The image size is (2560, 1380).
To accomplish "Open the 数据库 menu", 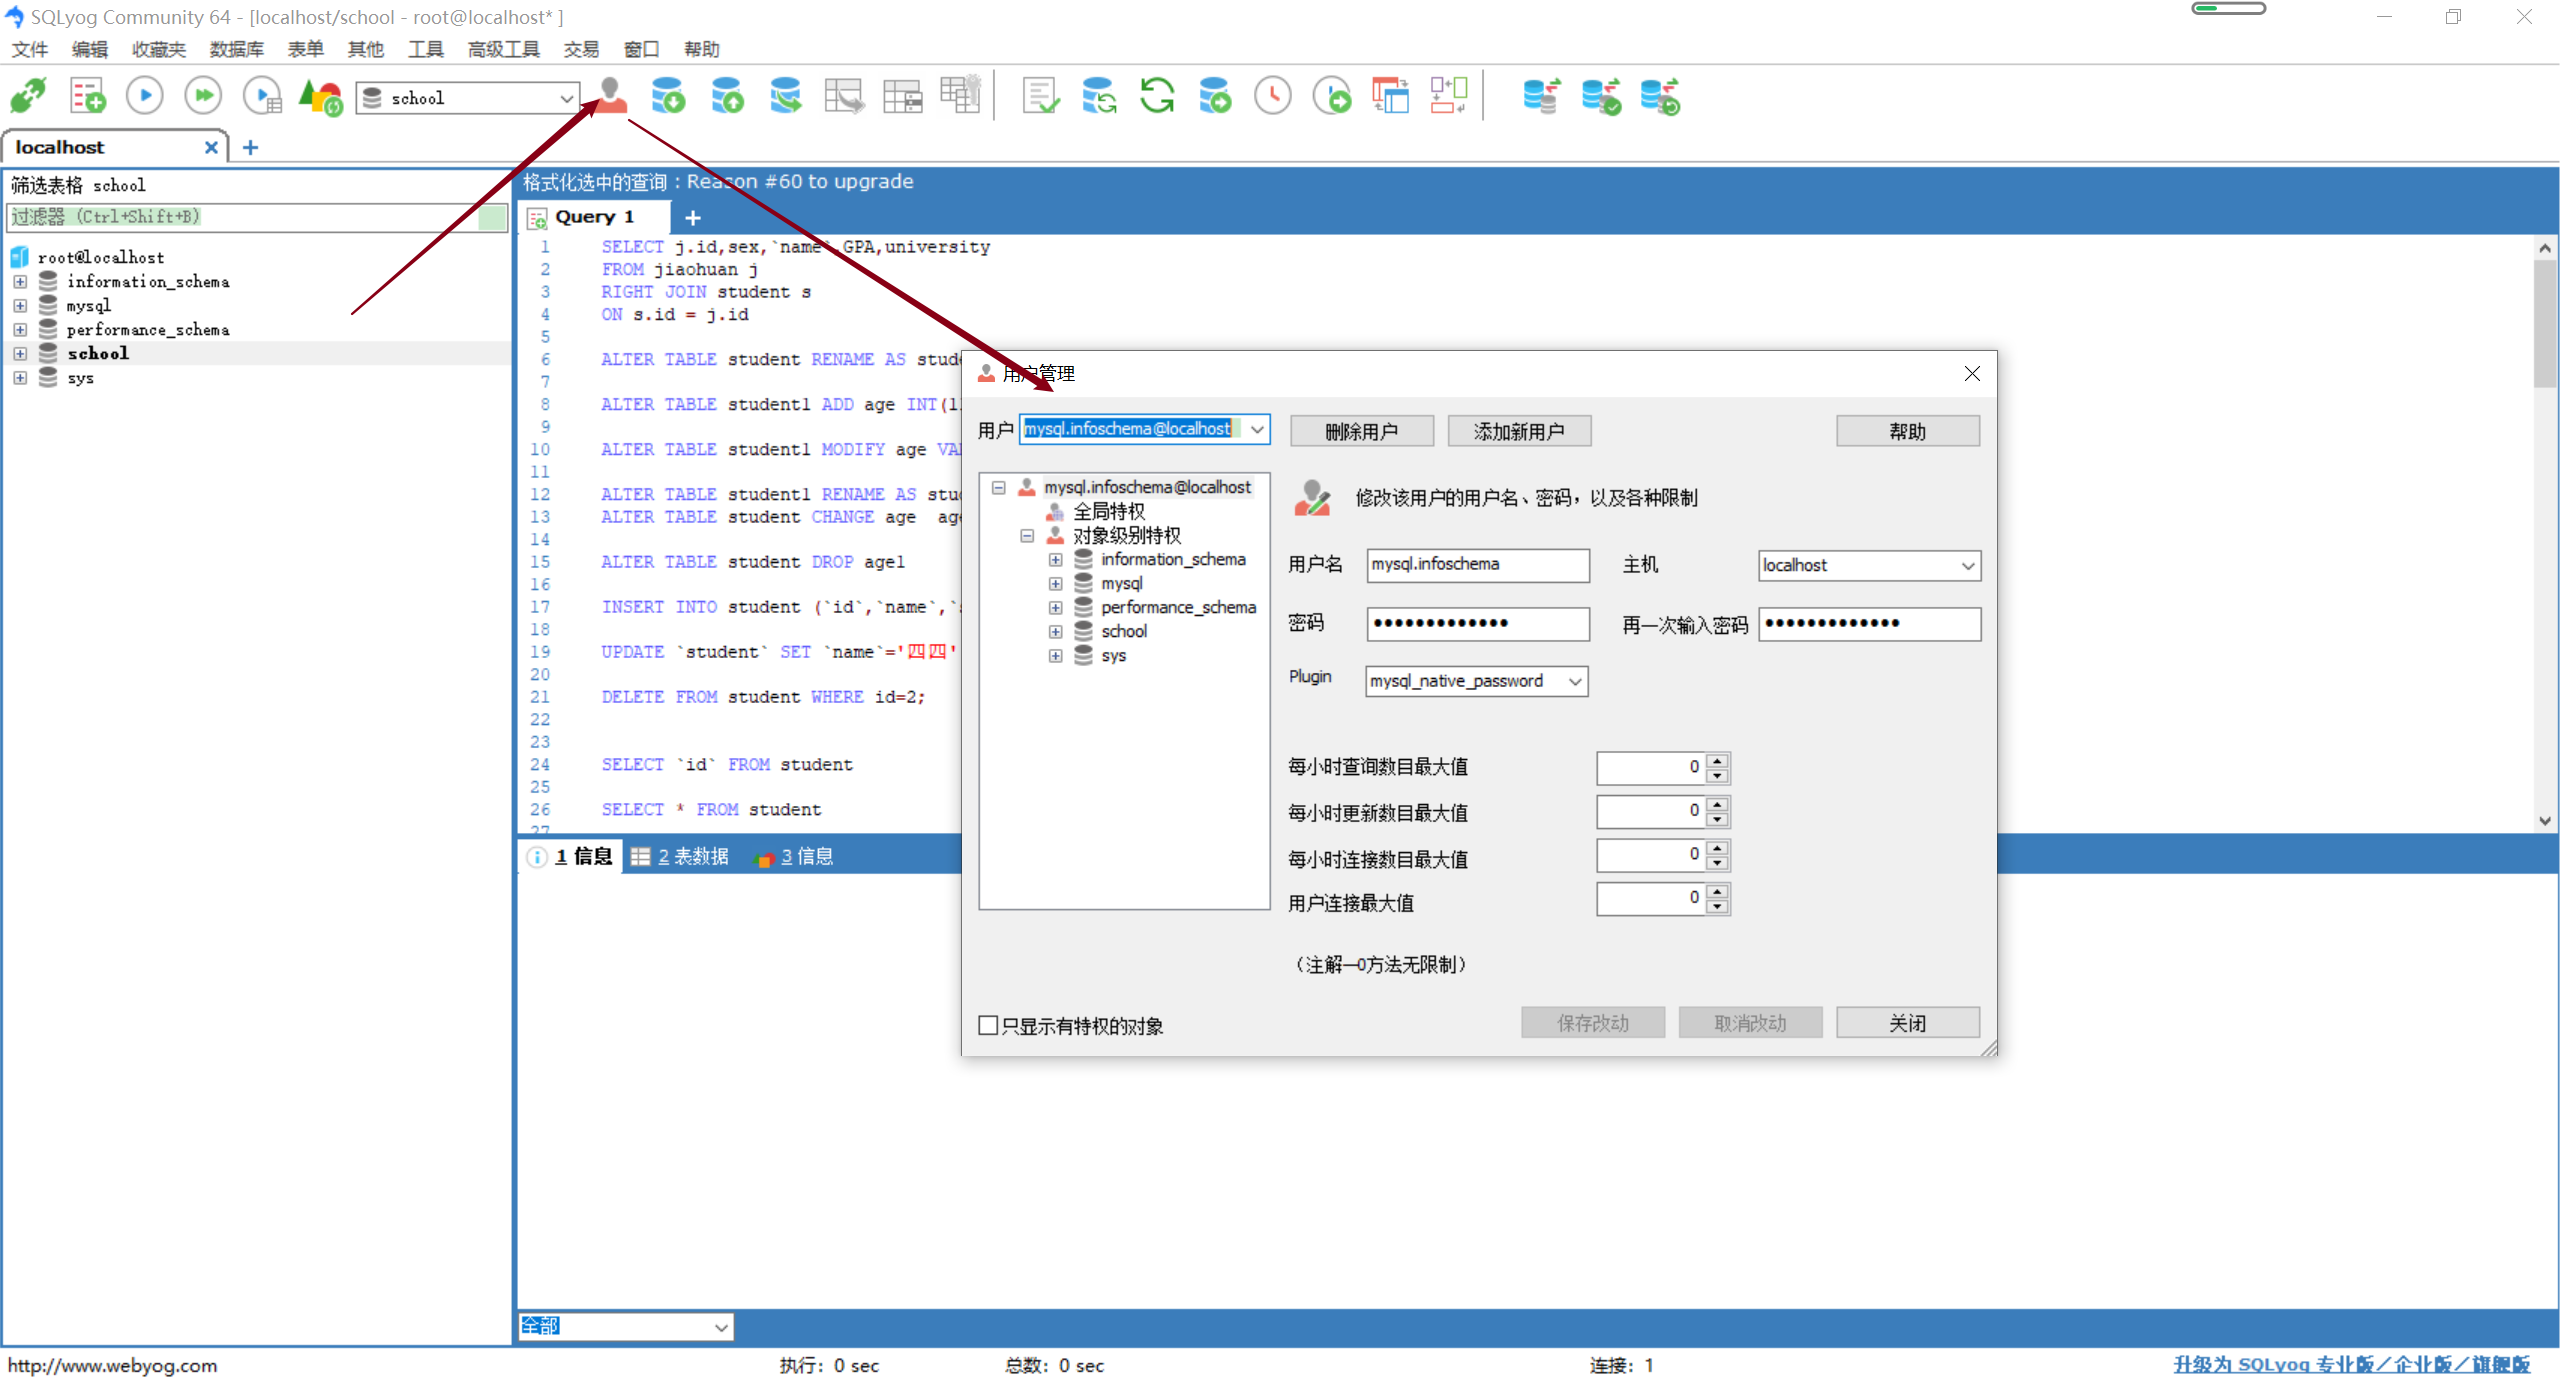I will click(x=237, y=49).
